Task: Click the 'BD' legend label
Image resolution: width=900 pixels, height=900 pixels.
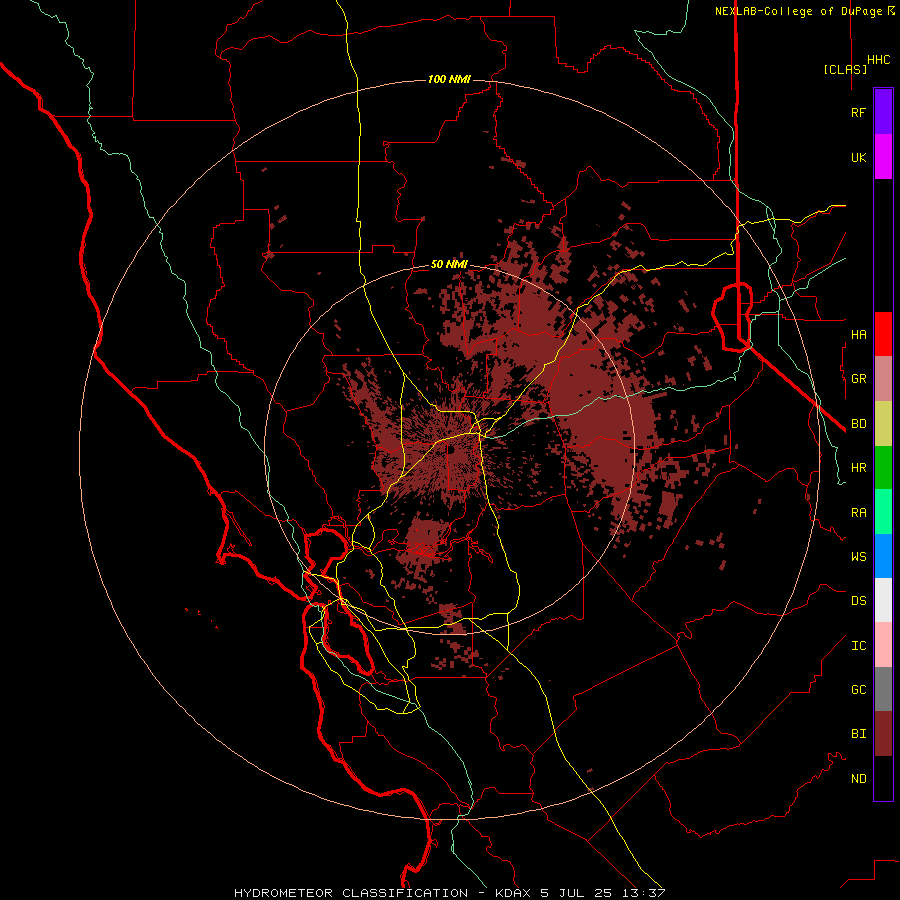Action: 858,424
